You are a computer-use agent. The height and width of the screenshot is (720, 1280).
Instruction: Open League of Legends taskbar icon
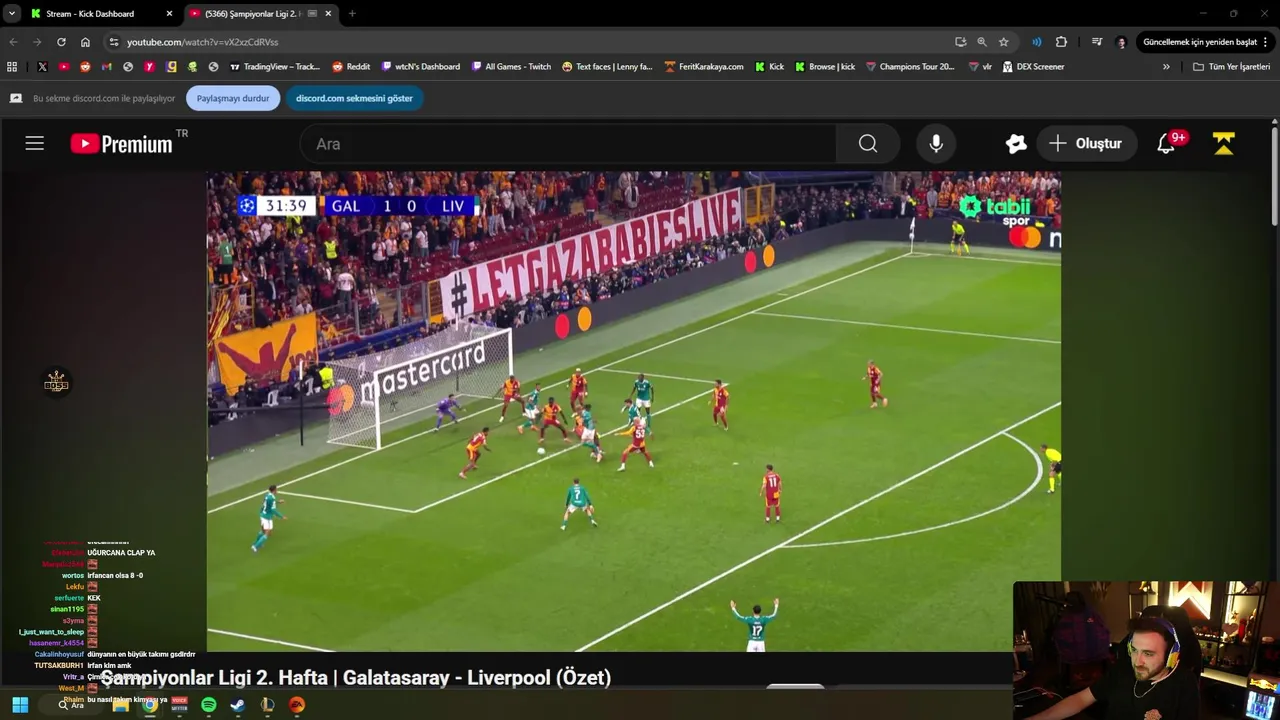[x=267, y=705]
